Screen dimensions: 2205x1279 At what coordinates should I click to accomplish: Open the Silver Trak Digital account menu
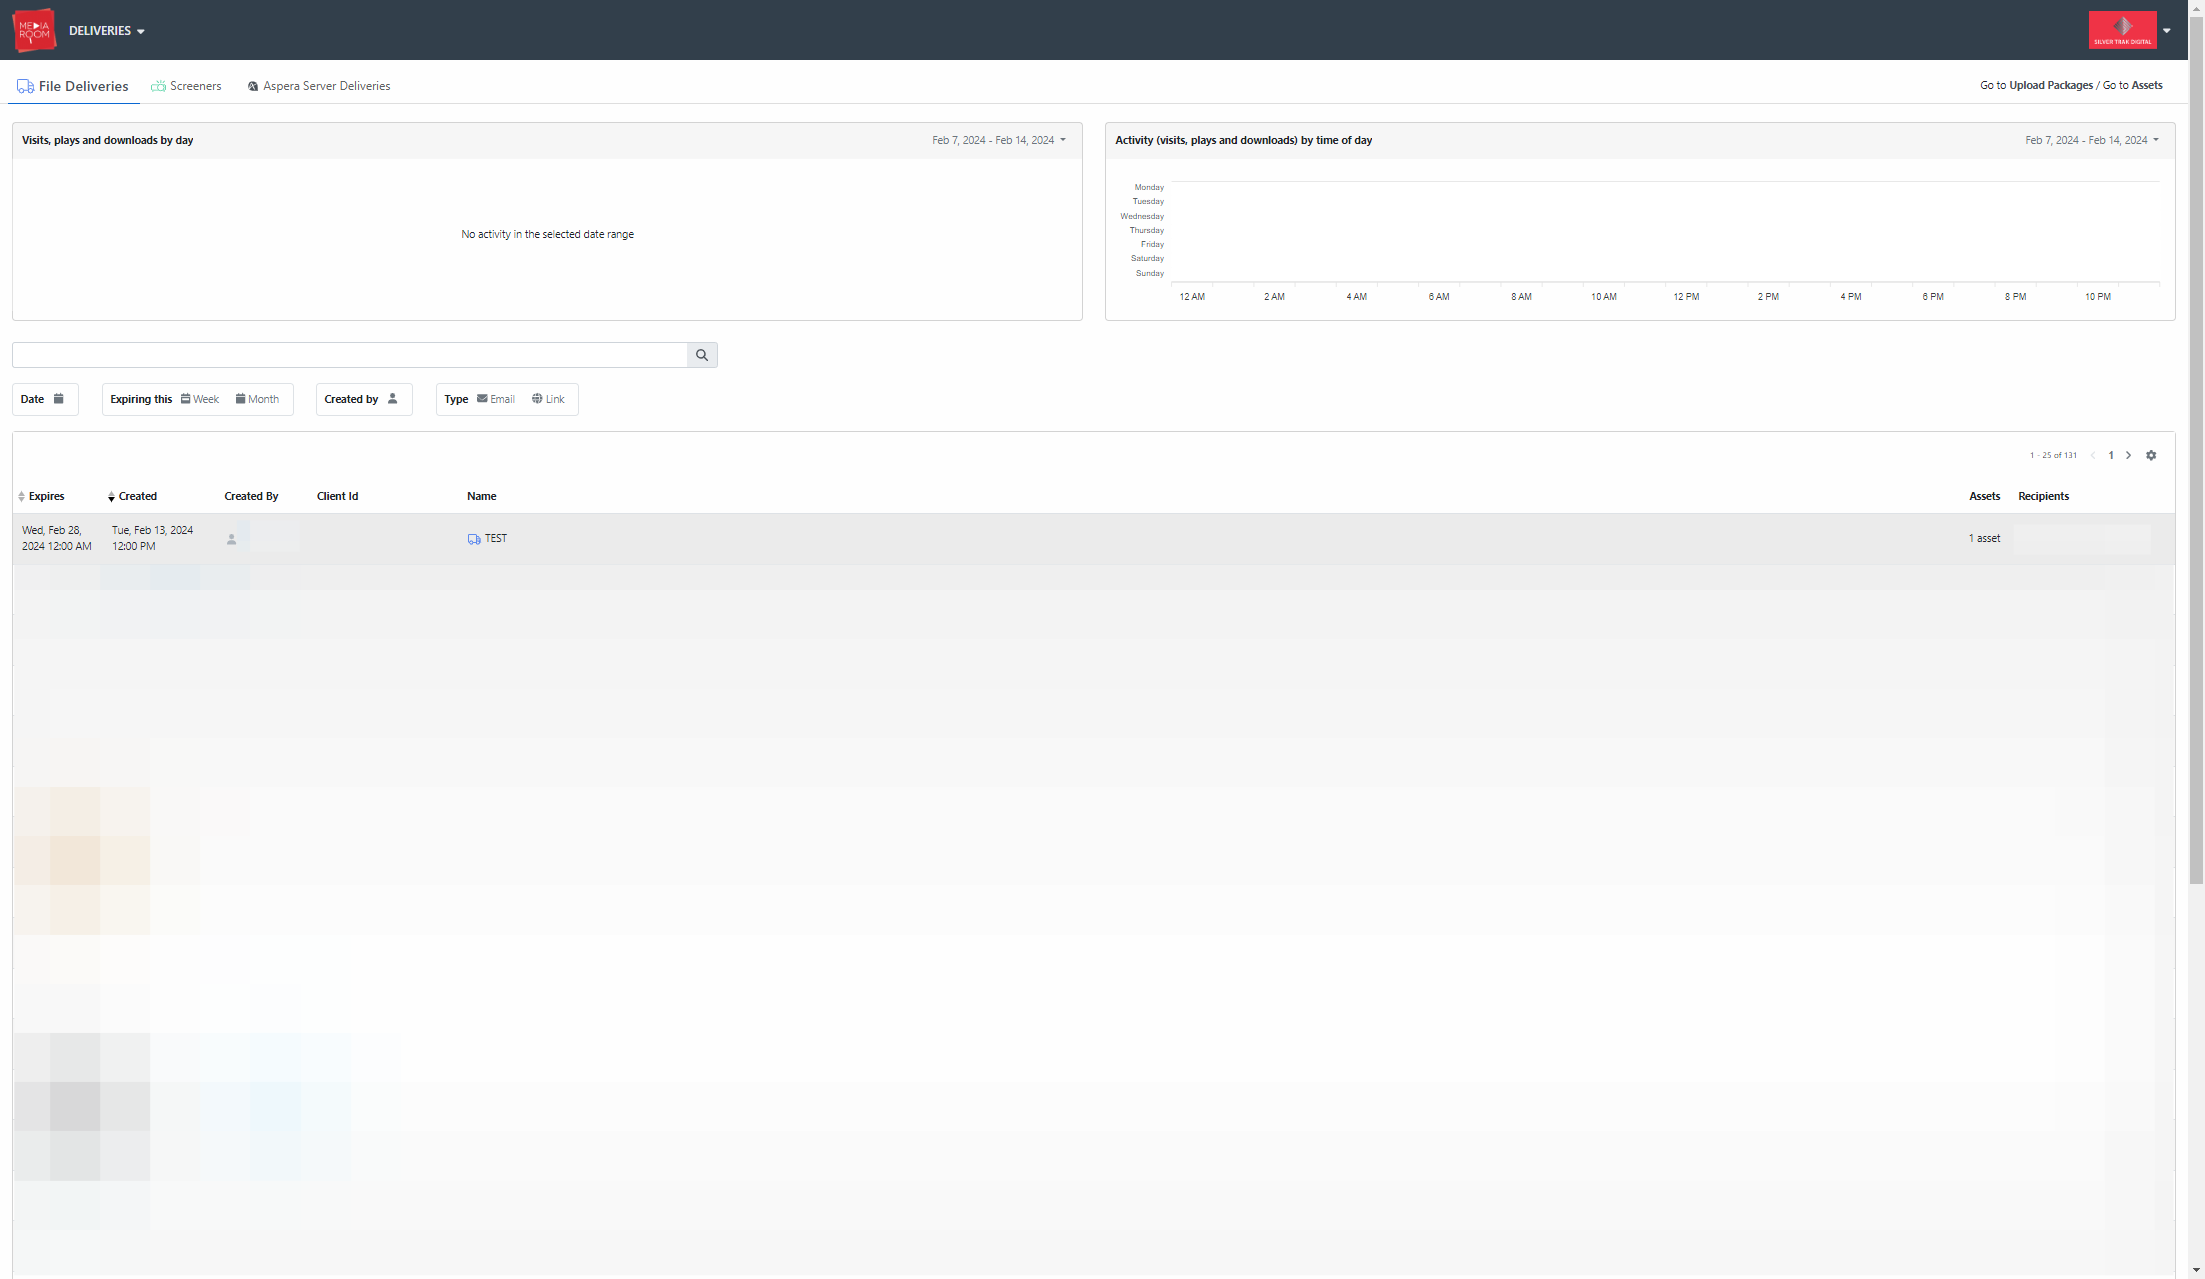pyautogui.click(x=2166, y=31)
